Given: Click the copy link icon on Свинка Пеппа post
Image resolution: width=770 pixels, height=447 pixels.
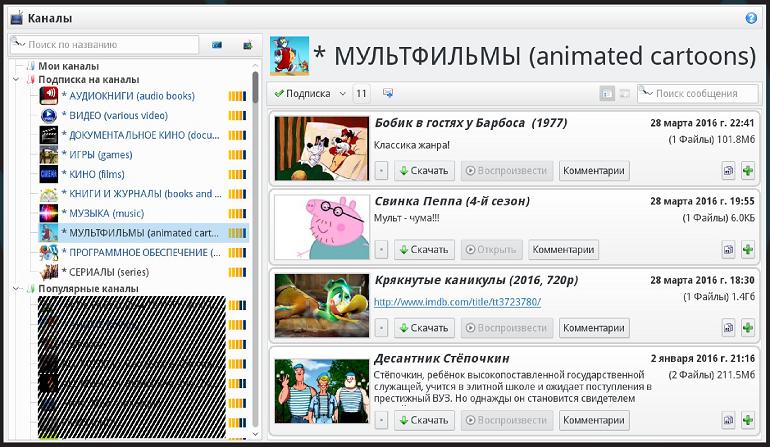Looking at the screenshot, I should coord(729,249).
